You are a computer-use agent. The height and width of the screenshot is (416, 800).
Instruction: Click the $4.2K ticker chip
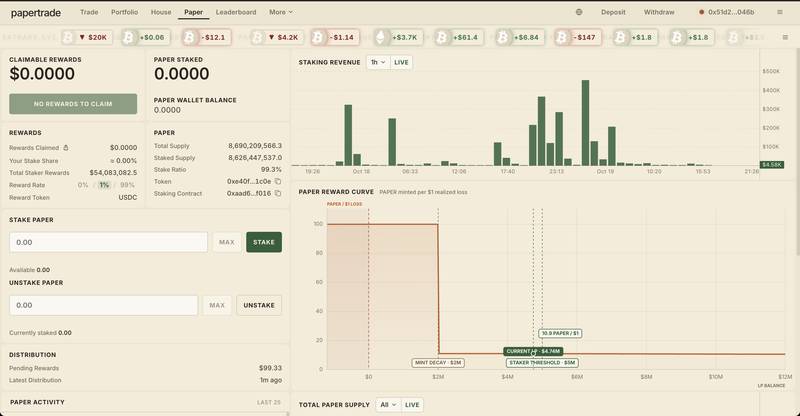pos(277,37)
